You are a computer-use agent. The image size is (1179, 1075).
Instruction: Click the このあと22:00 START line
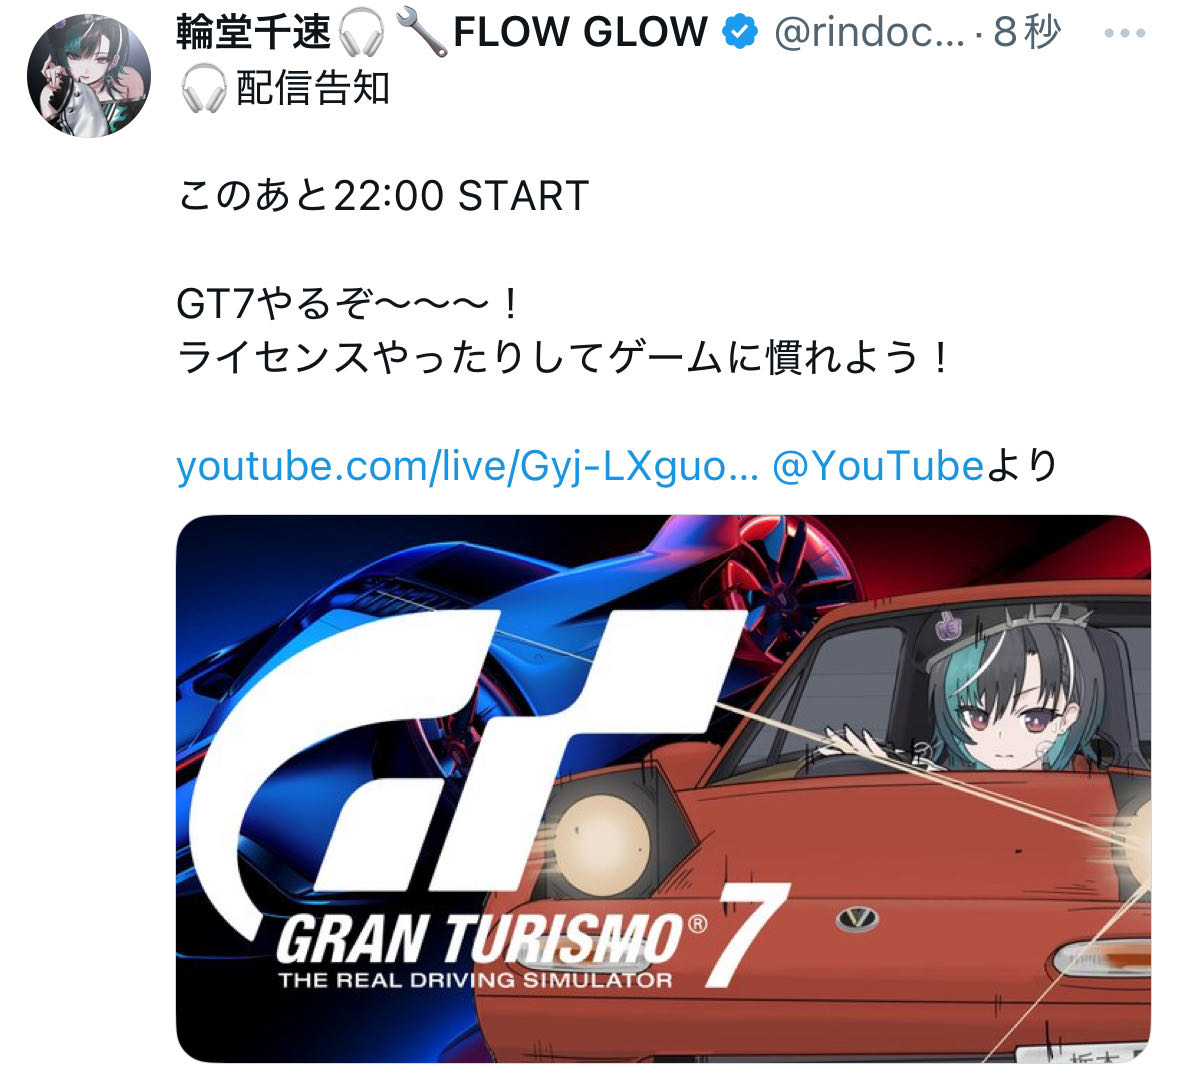[x=383, y=196]
